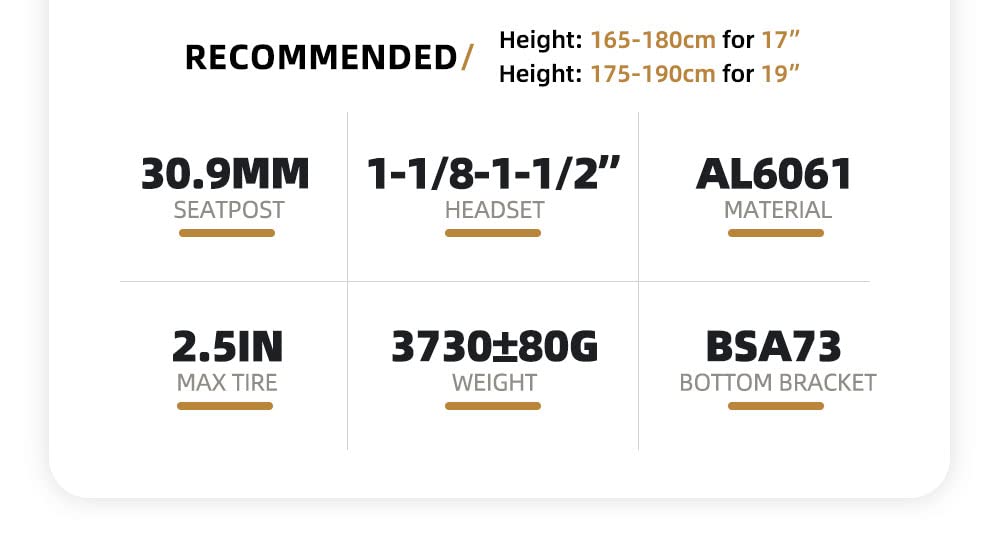
Task: Click the BOTTOM BRACKET label
Action: (777, 382)
